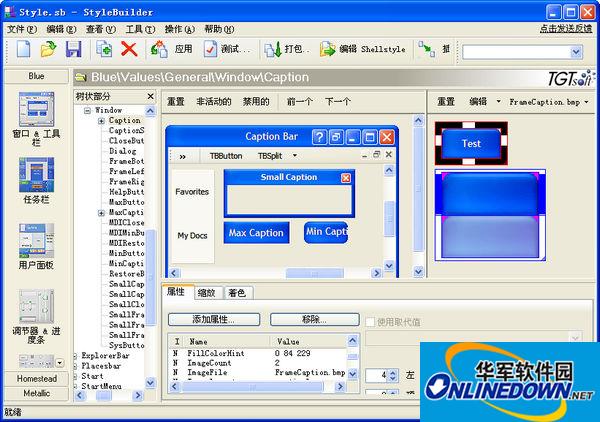The width and height of the screenshot is (600, 422).
Task: Select CloseBut item in the tree
Action: [x=127, y=141]
